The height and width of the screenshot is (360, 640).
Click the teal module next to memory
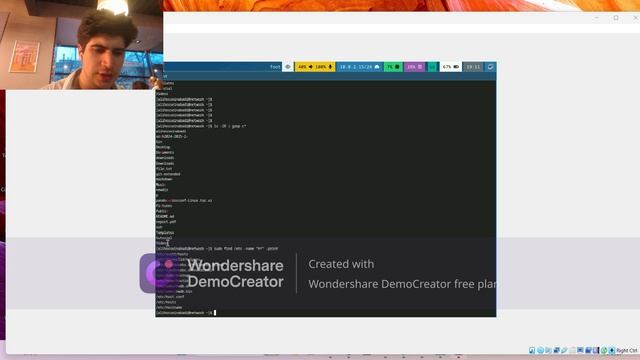(432, 67)
